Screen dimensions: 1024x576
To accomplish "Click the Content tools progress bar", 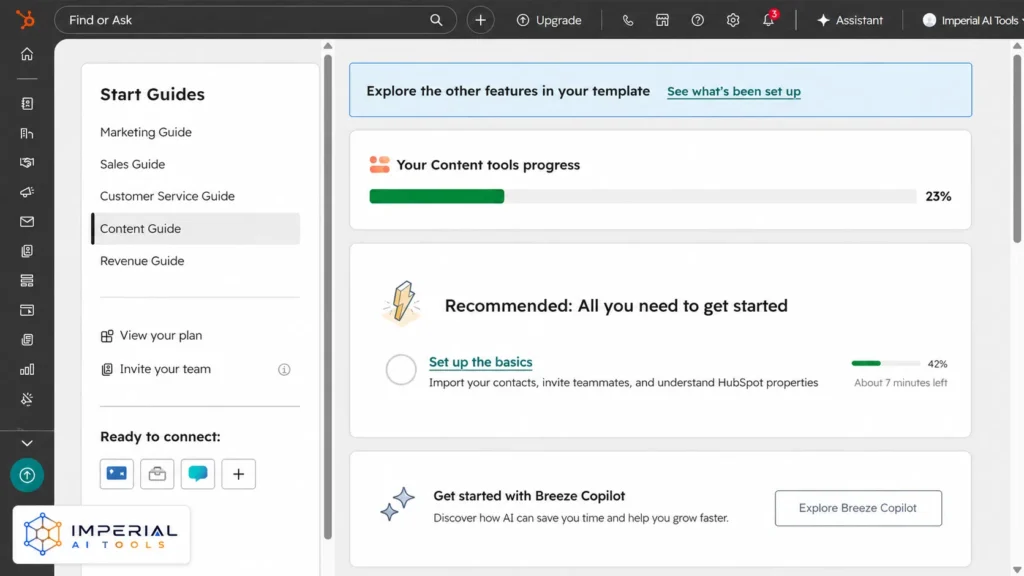I will click(x=643, y=196).
